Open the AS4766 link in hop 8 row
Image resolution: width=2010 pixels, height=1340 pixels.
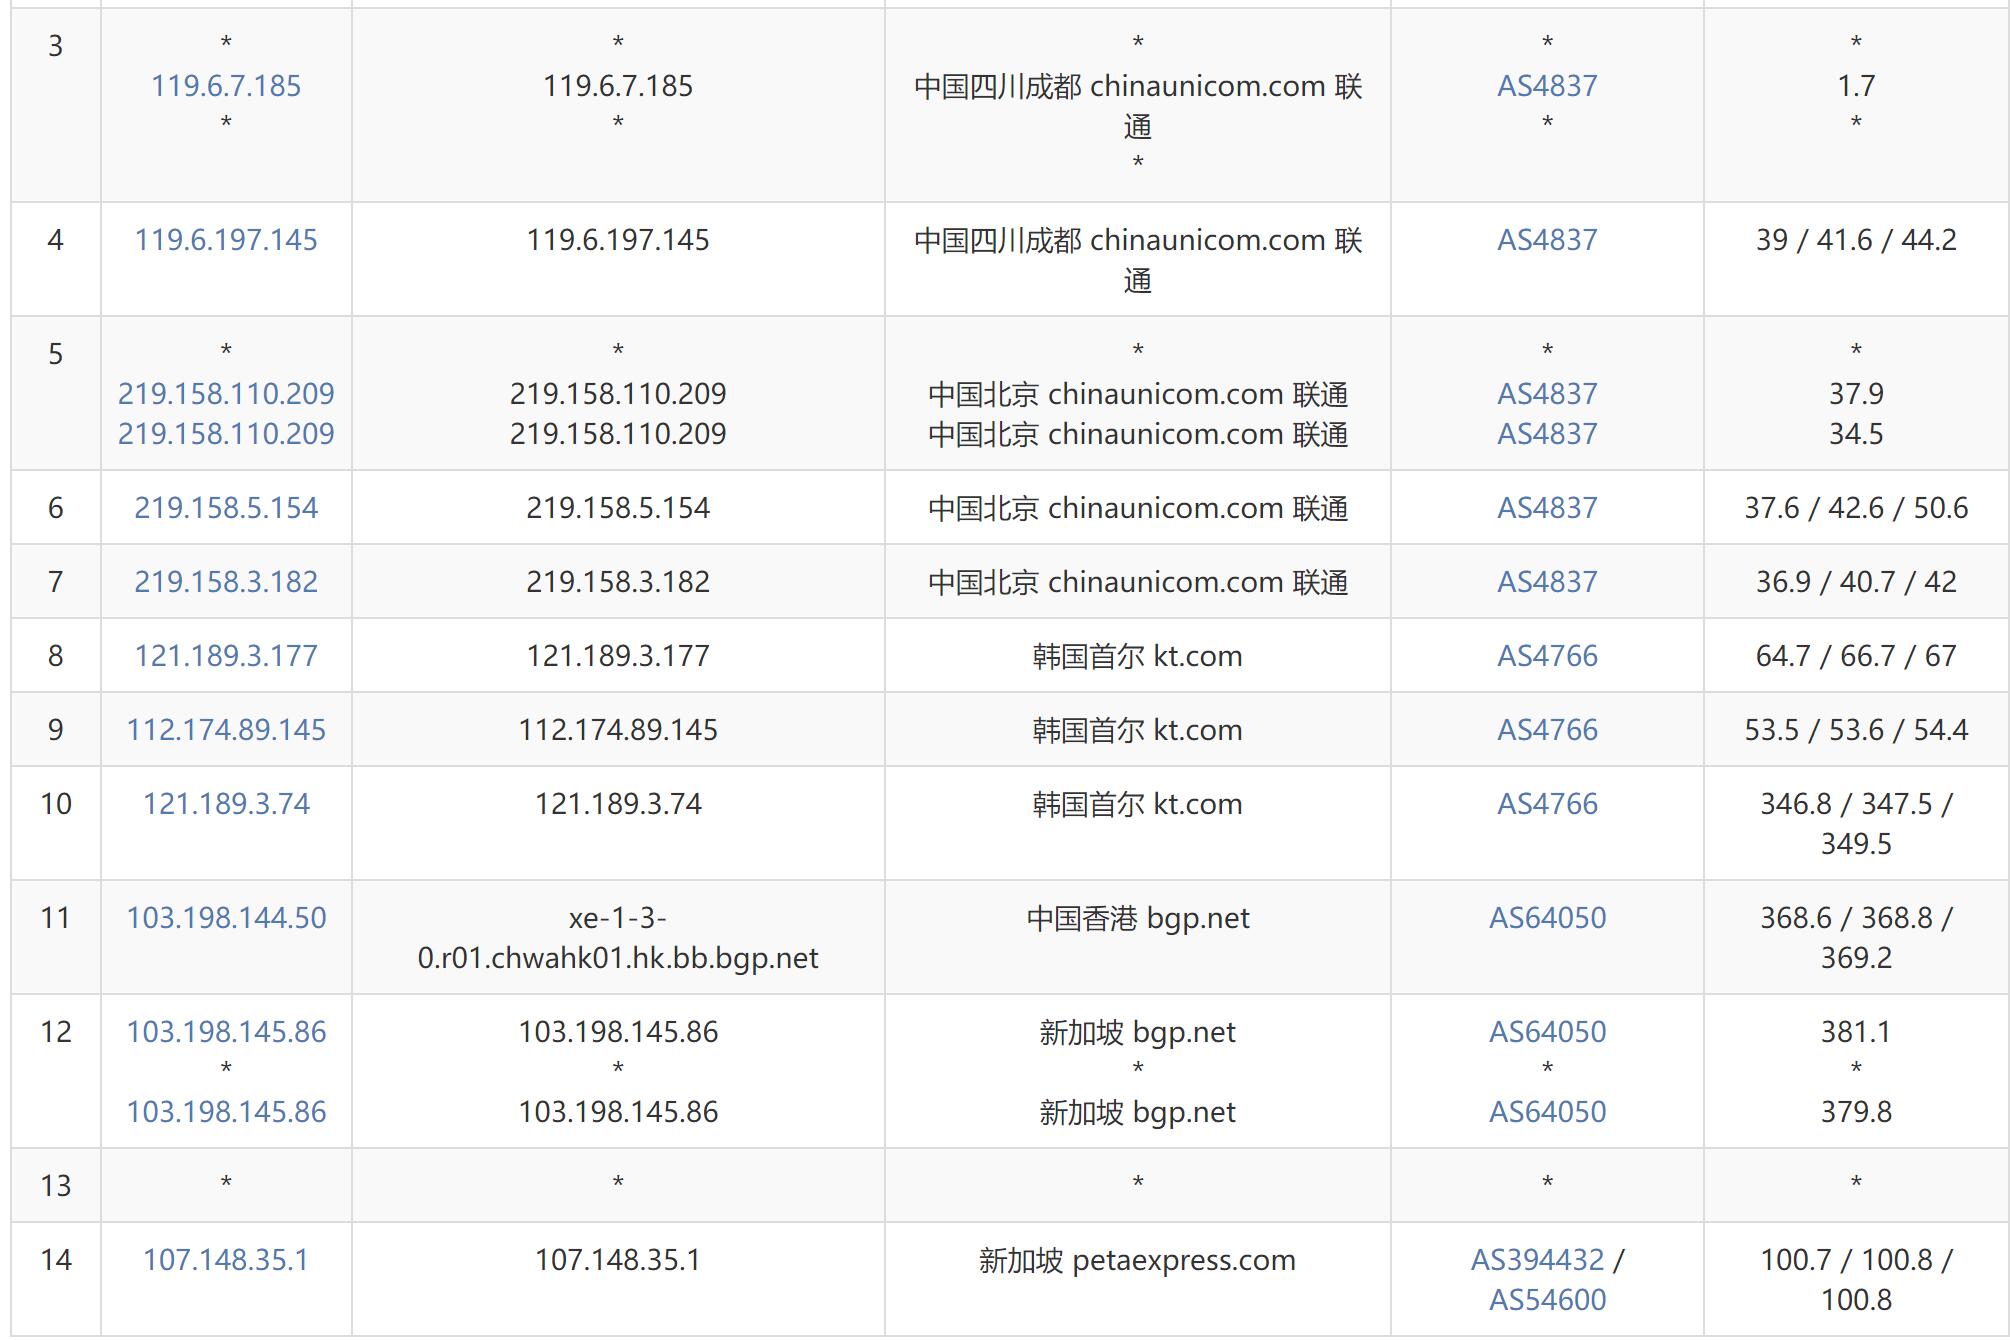1547,656
